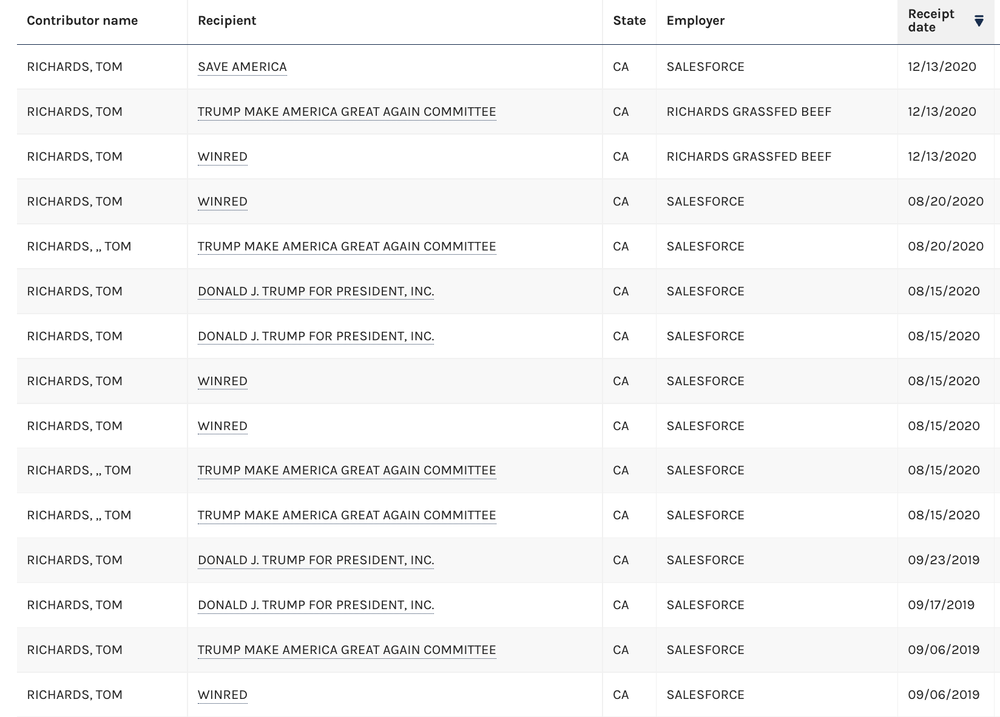Viewport: 1000px width, 717px height.
Task: Select CA state cell in WINRED 09/06/2019 row
Action: [x=621, y=695]
